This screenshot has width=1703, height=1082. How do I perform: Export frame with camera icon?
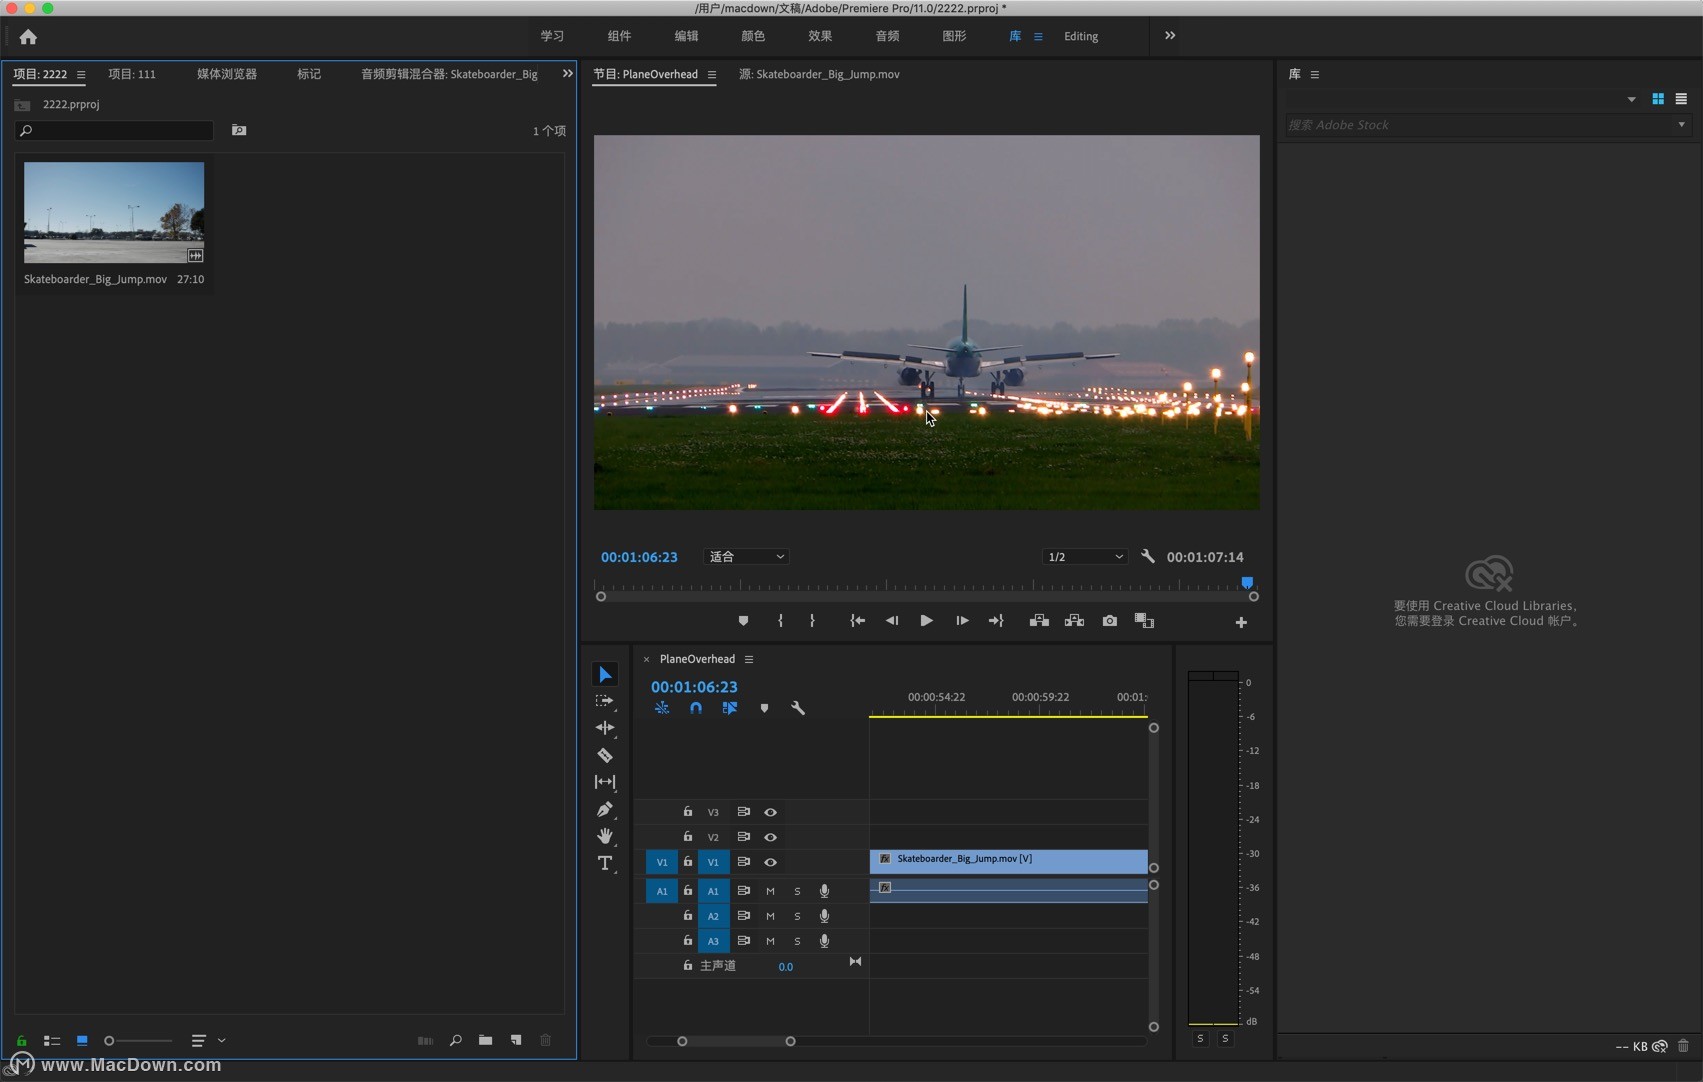[x=1109, y=621]
